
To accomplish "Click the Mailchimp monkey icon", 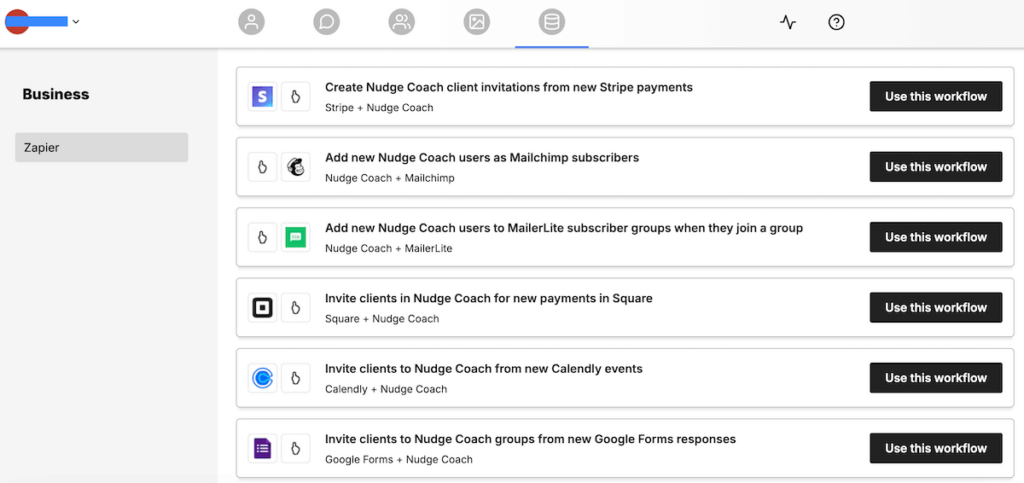I will [295, 167].
